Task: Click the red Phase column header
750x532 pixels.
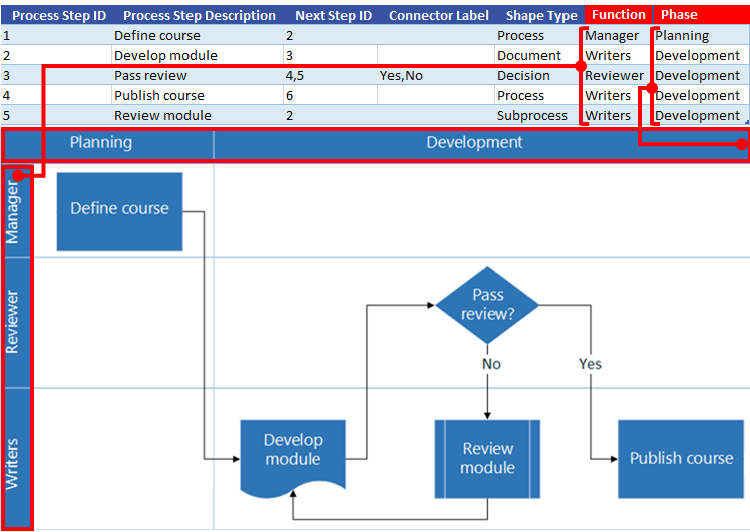Action: (680, 15)
